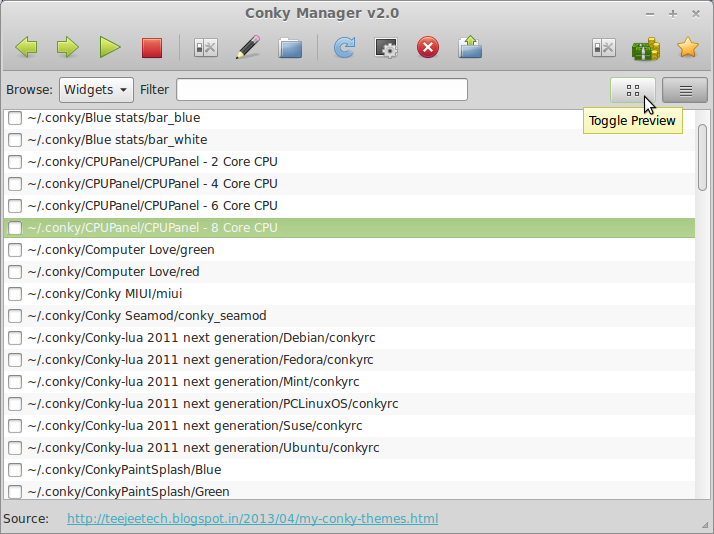Select row Conky Seamod/conky_seamod
This screenshot has height=534, width=714.
349,316
